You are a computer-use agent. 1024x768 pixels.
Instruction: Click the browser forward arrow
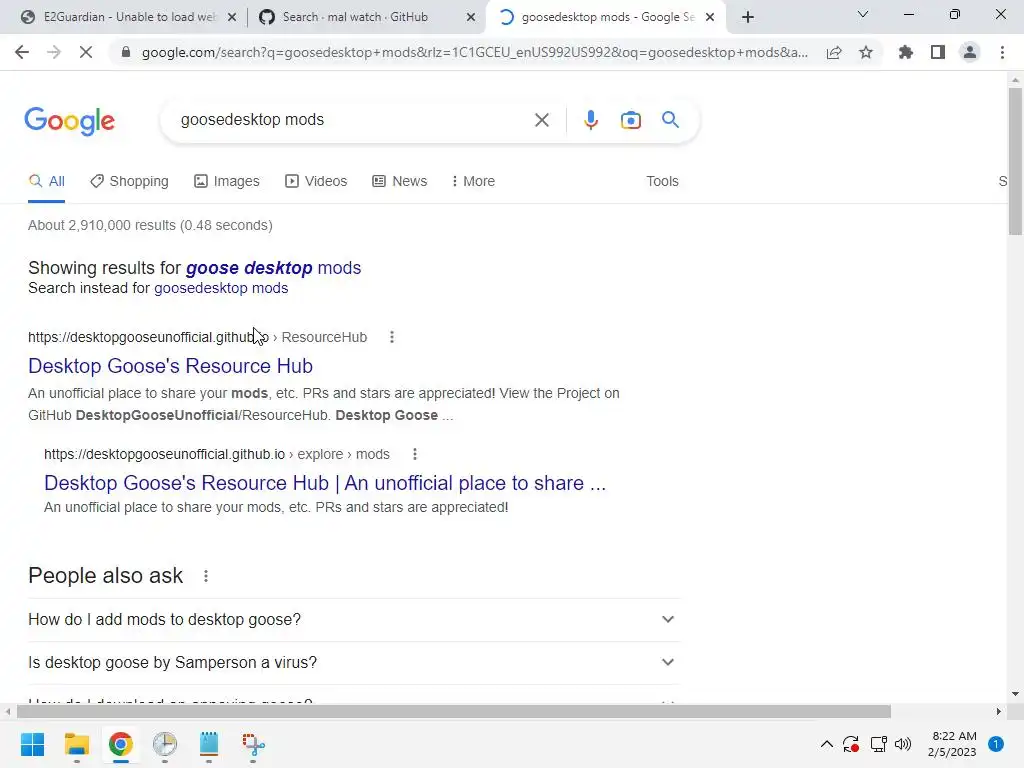(54, 52)
